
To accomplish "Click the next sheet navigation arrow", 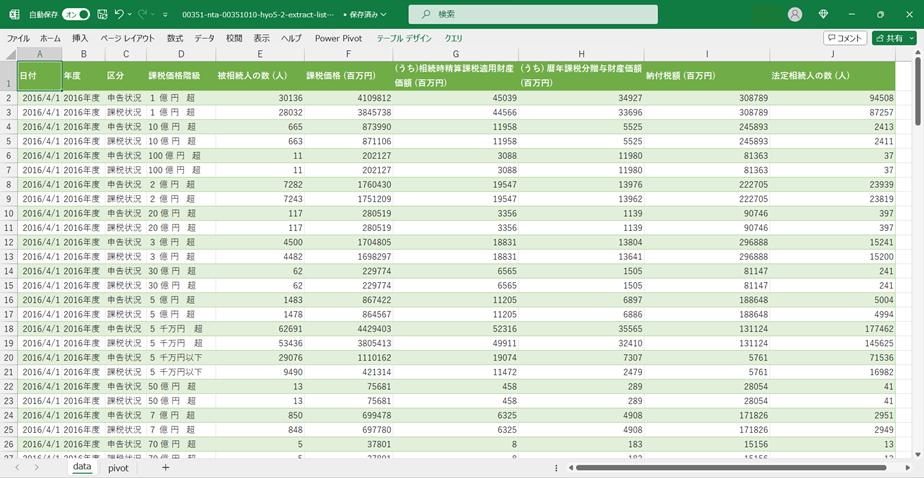I will point(37,467).
